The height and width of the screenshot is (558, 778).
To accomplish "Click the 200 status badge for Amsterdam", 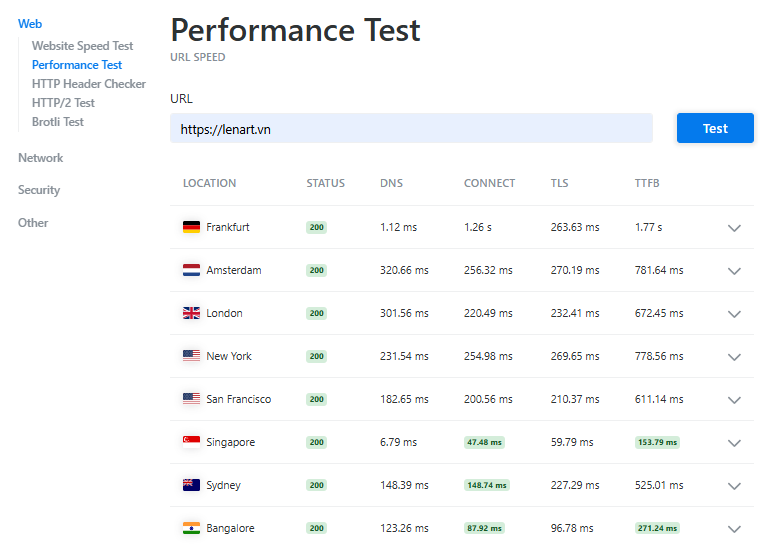I will point(317,270).
